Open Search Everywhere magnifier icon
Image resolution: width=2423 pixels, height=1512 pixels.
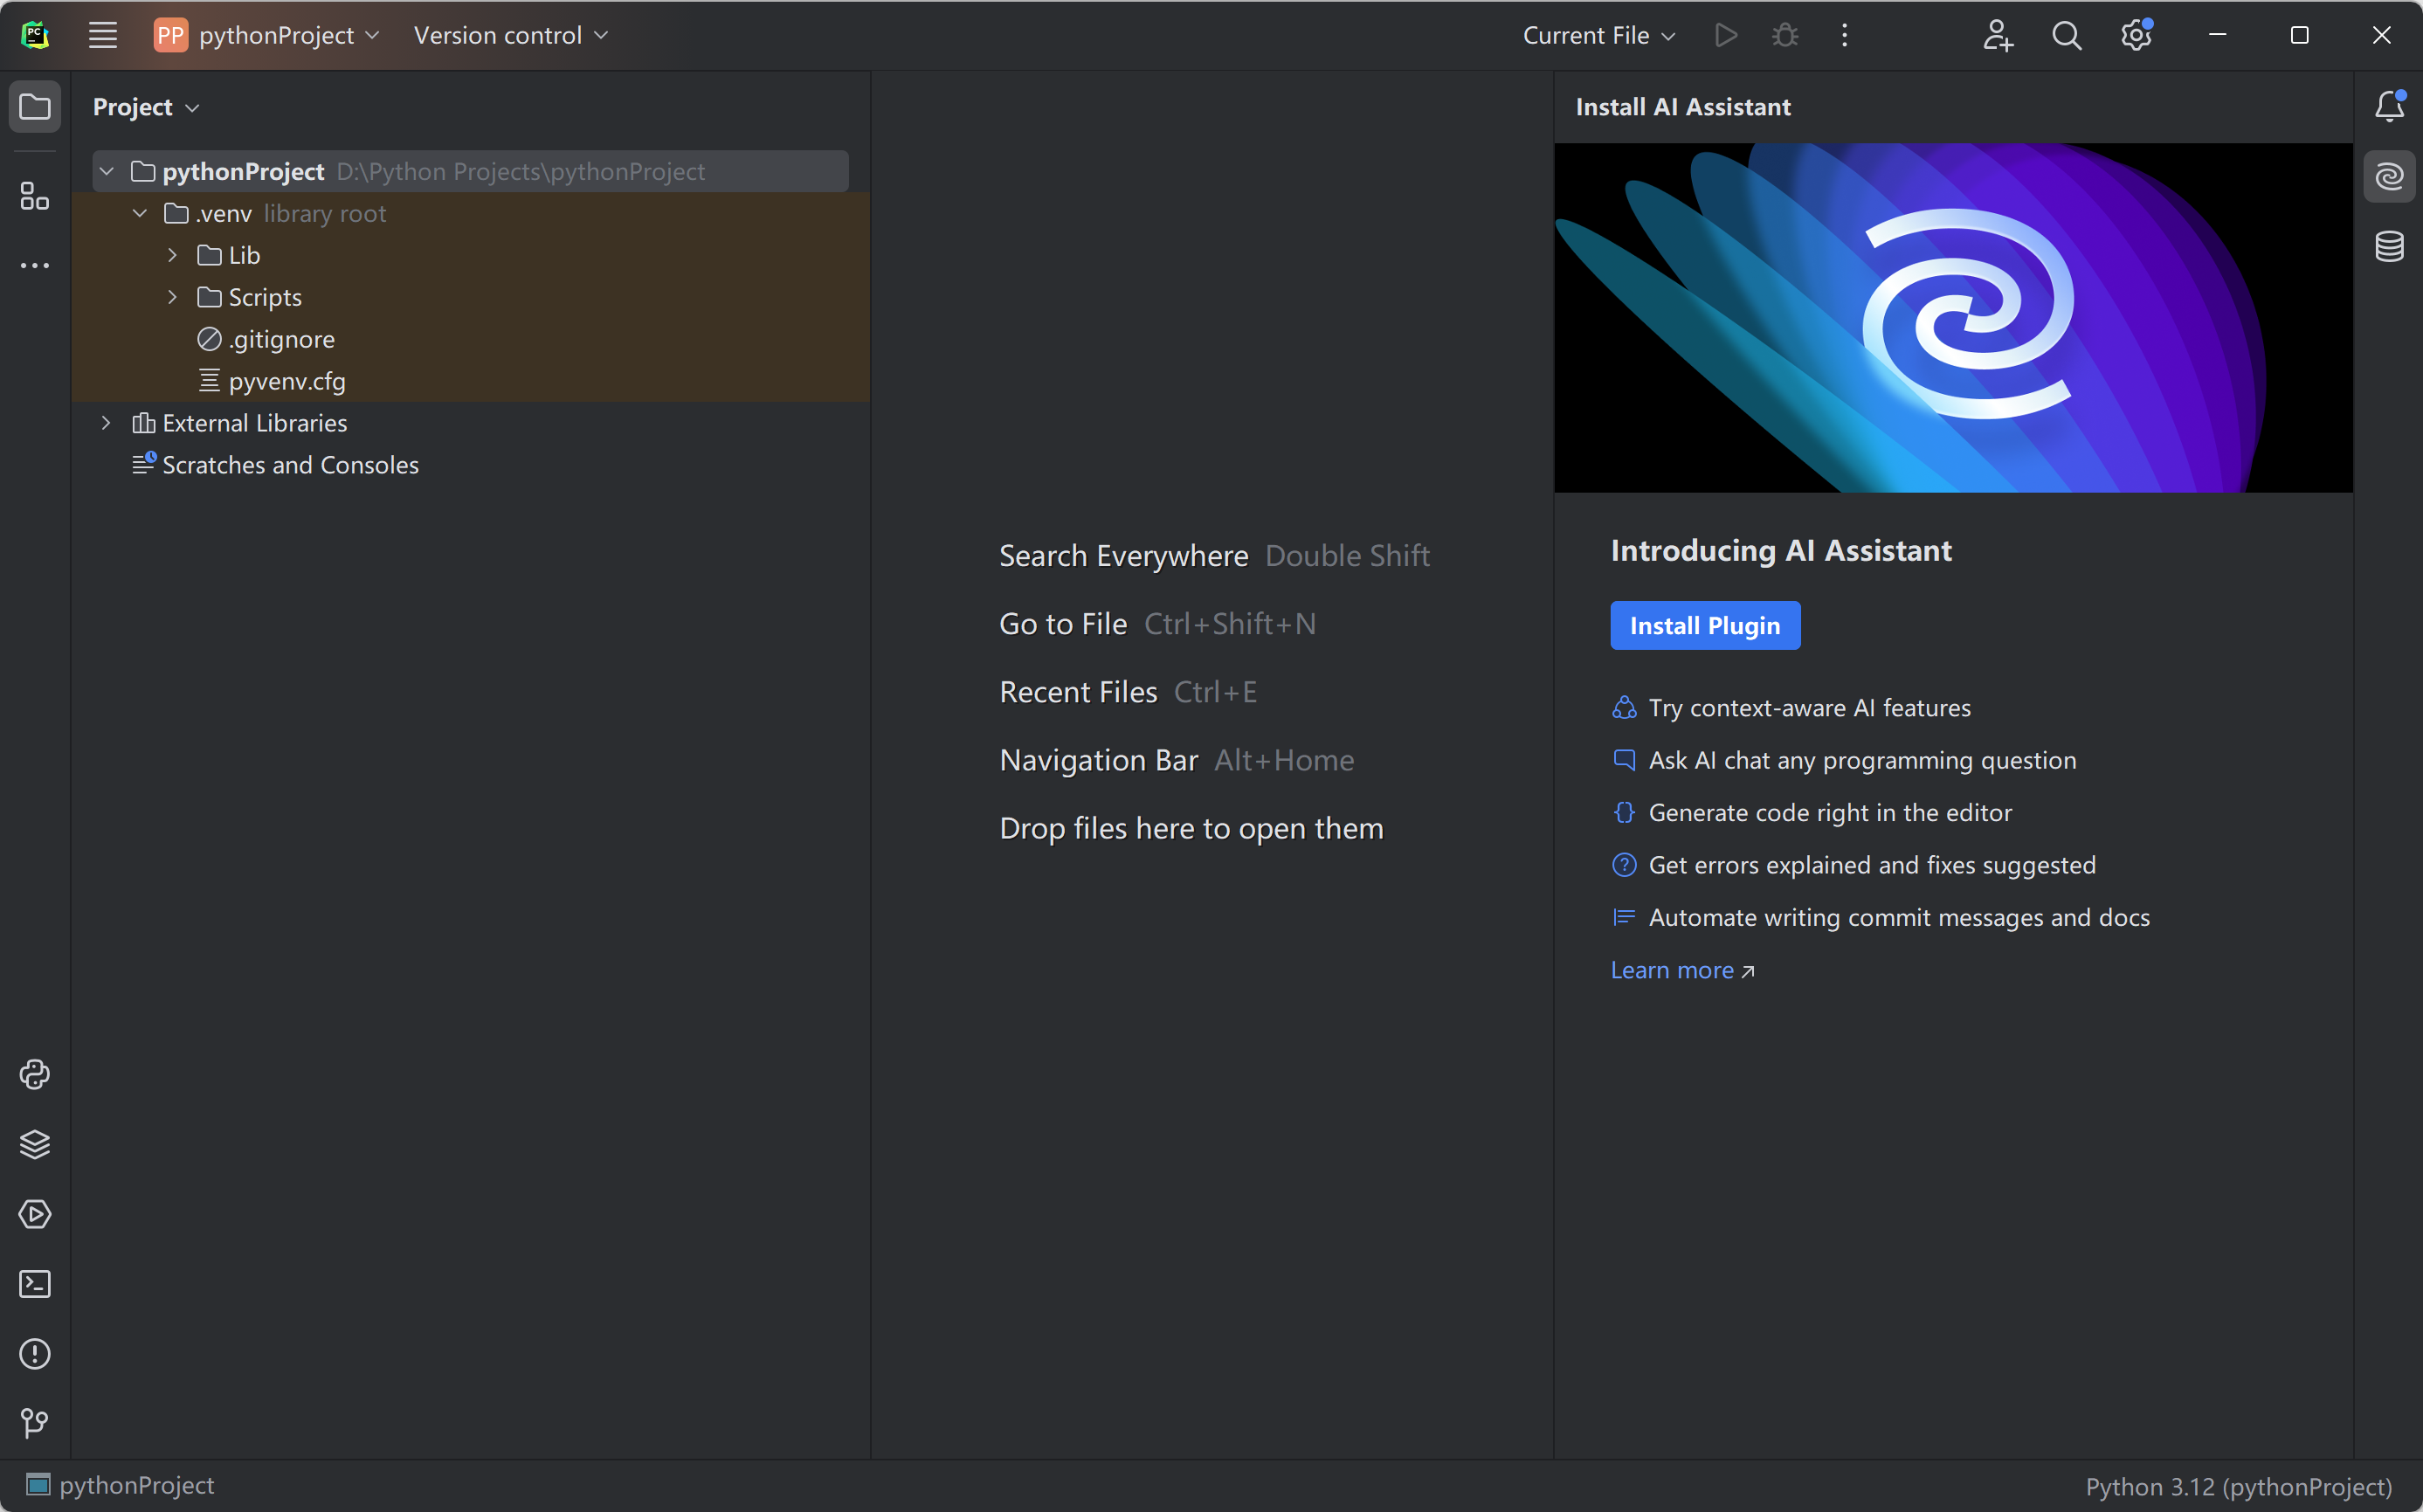(x=2067, y=35)
